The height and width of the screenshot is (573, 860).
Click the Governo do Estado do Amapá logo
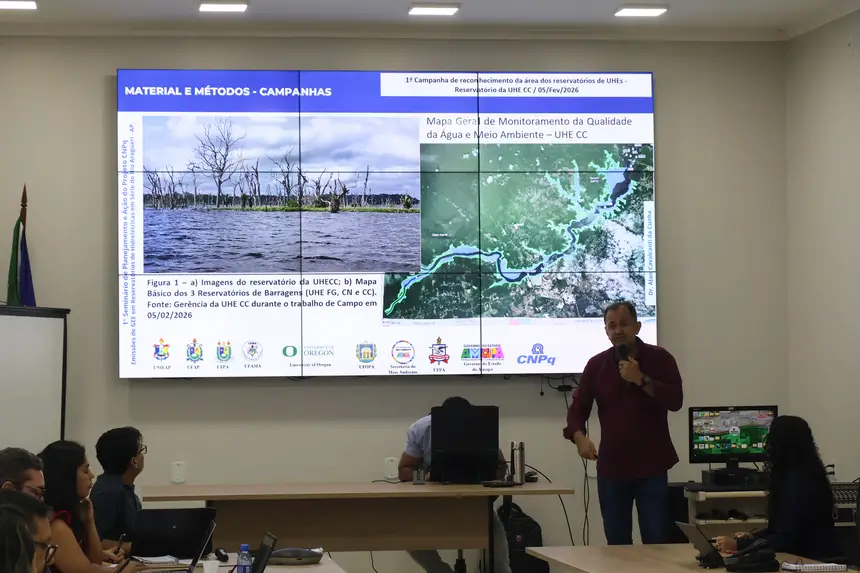click(x=482, y=354)
